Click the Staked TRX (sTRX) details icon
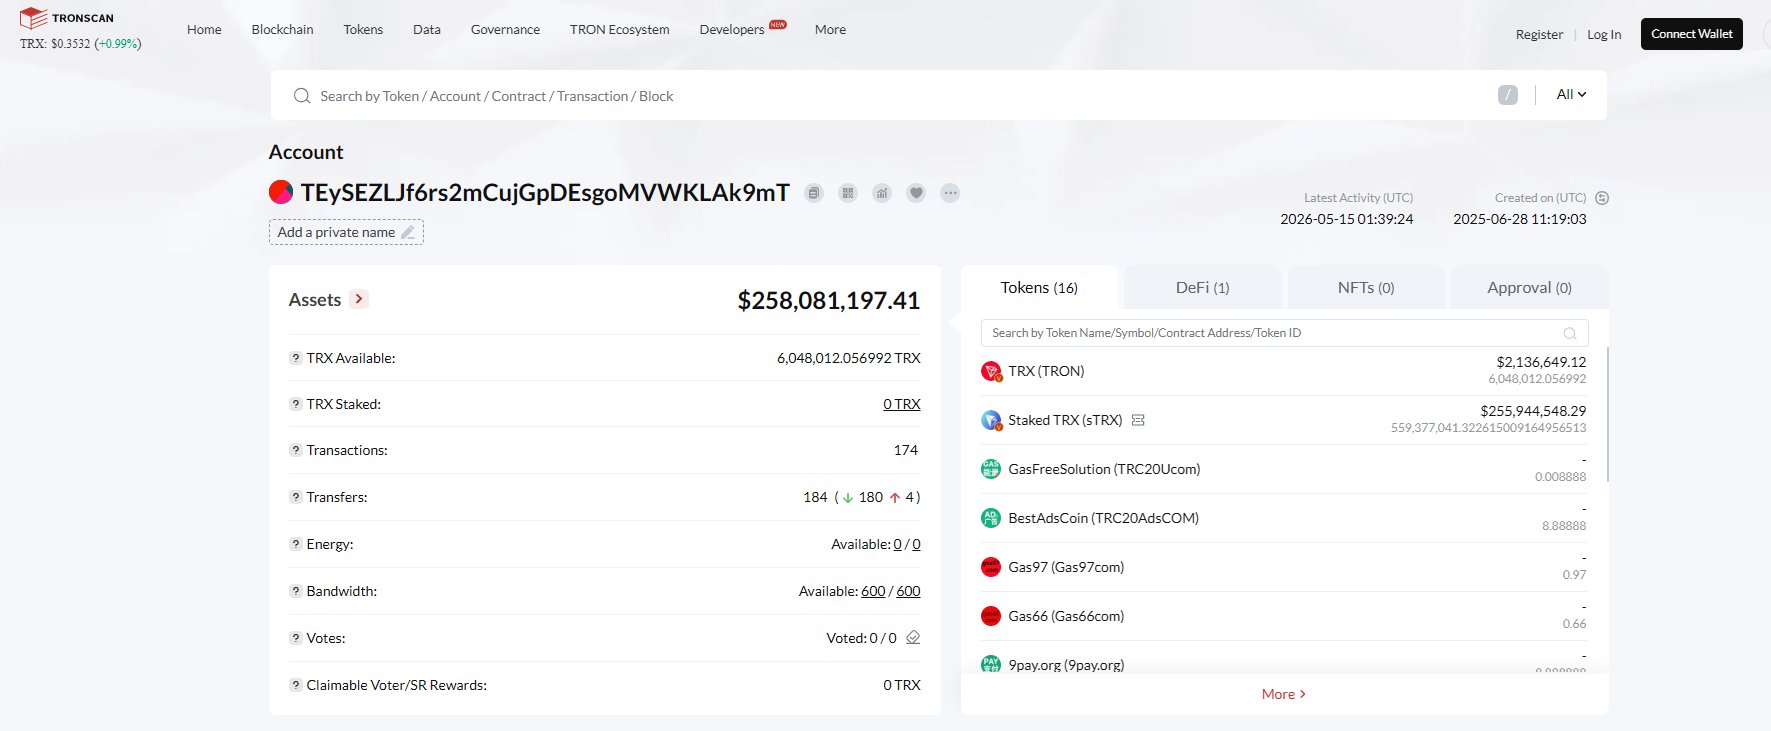The height and width of the screenshot is (731, 1771). pyautogui.click(x=1138, y=420)
